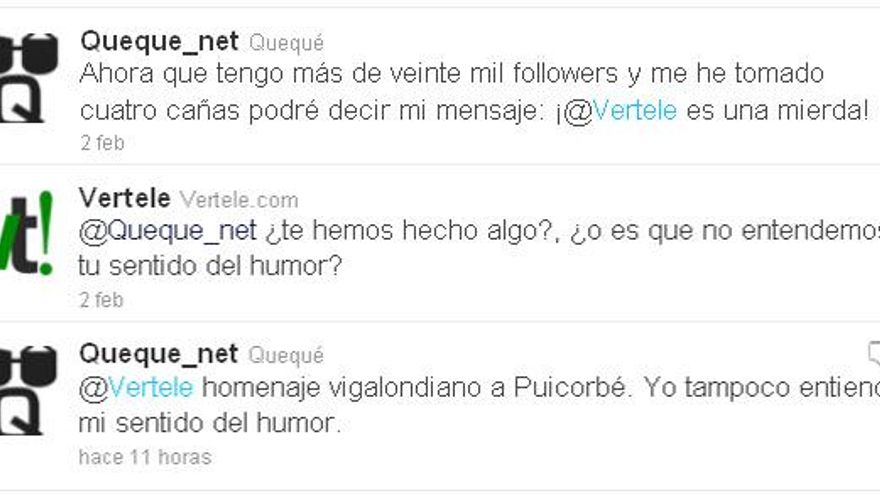
Task: Open the Queque_net username in the bottom tweet
Action: click(159, 354)
